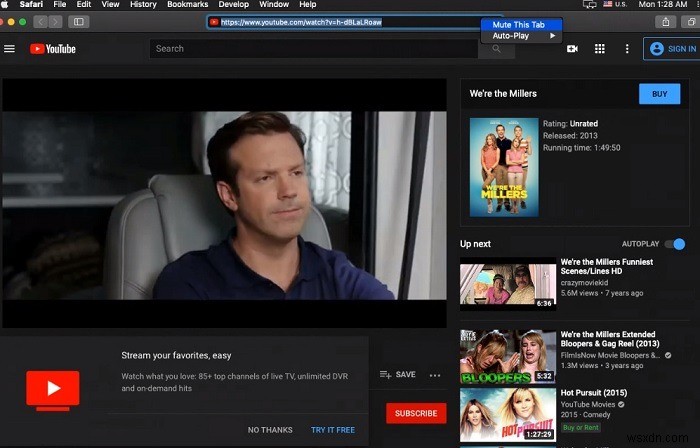Open the create video camera icon

[x=573, y=48]
